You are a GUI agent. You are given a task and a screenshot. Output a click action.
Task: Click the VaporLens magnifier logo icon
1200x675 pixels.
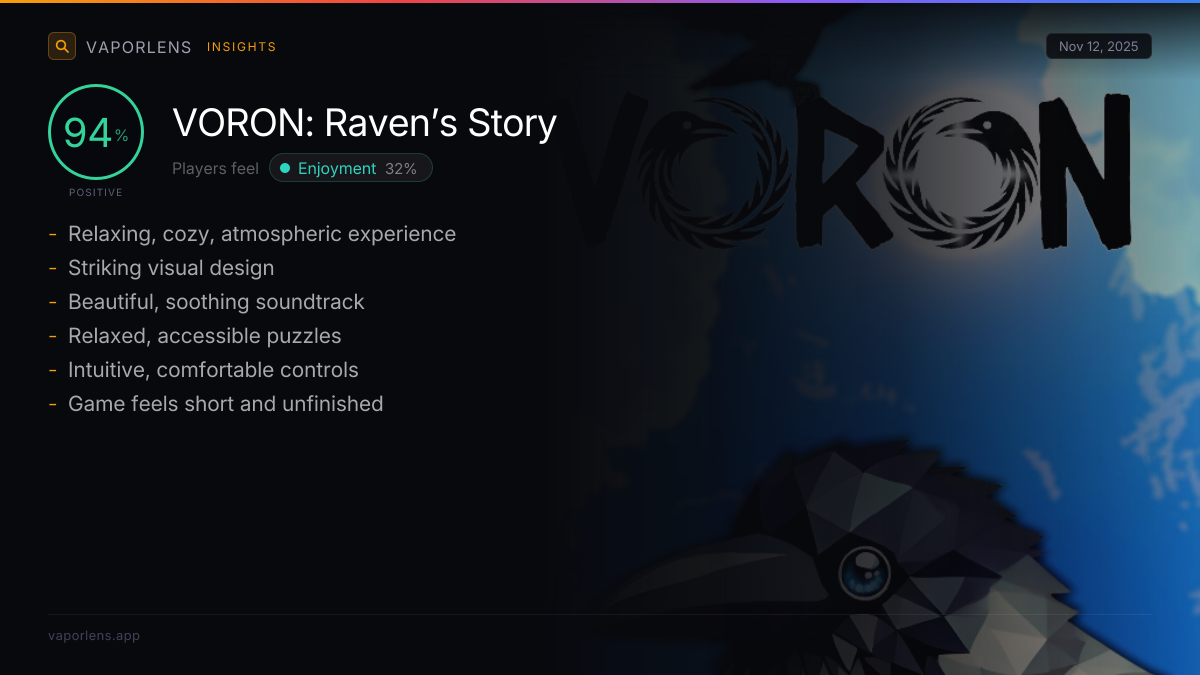tap(62, 46)
